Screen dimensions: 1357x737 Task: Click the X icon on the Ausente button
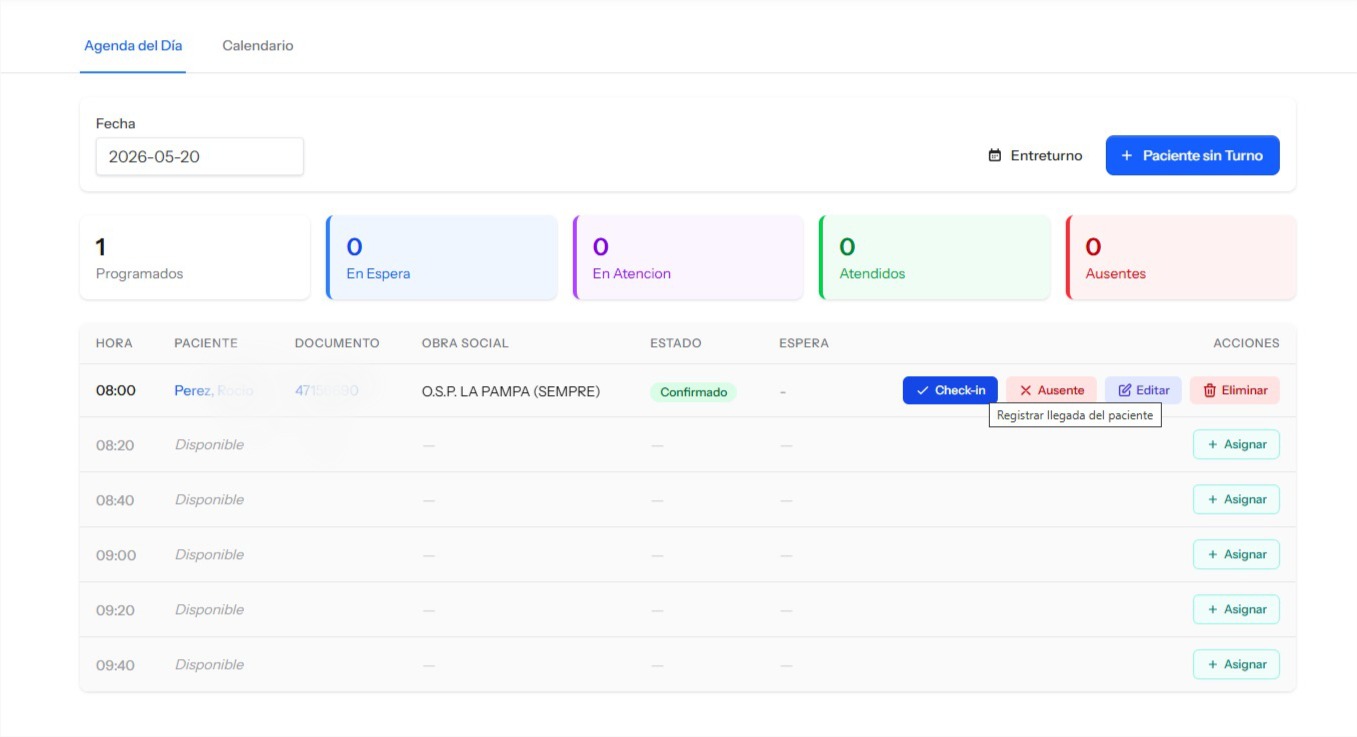(x=1025, y=391)
